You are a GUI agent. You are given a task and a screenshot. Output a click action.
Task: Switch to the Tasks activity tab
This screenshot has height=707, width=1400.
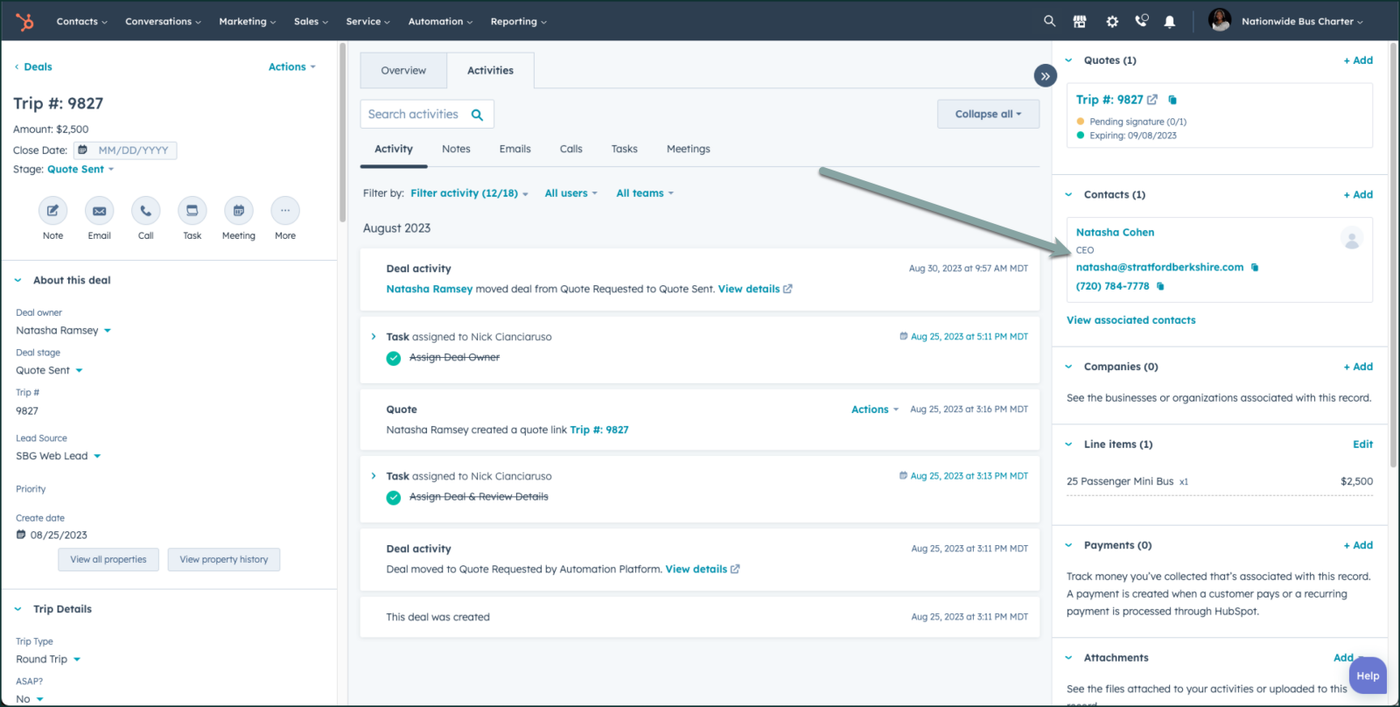(x=624, y=149)
